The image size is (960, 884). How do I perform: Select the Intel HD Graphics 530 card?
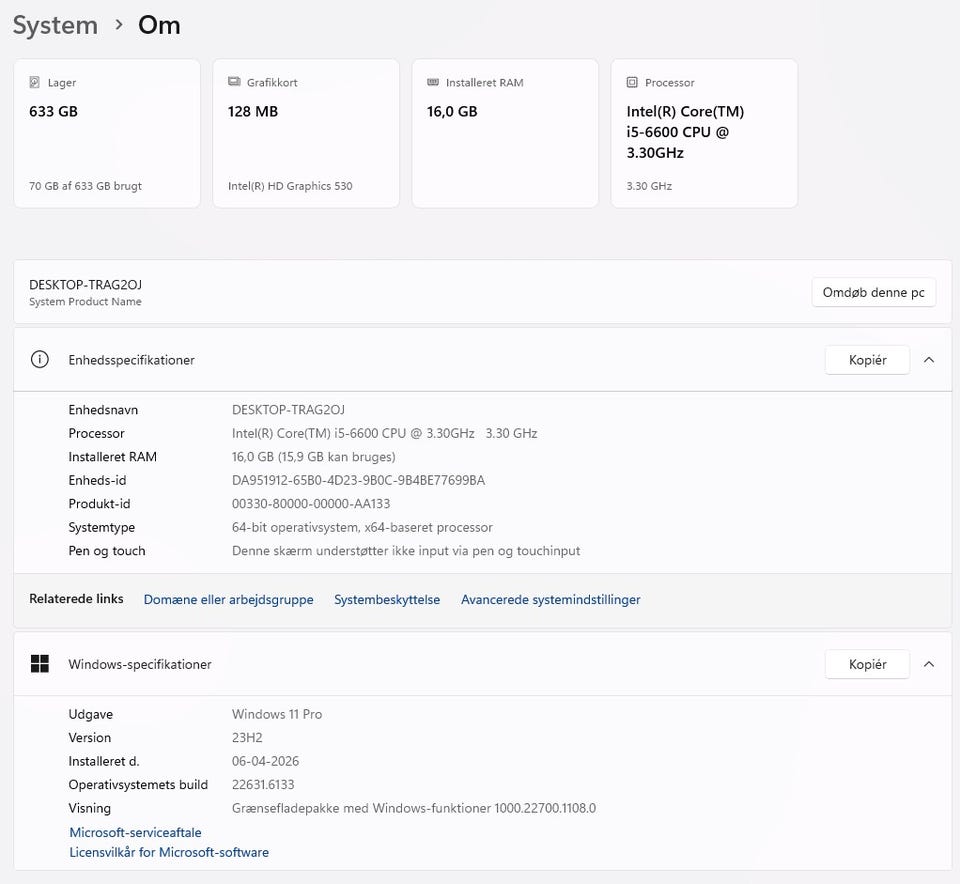click(306, 134)
